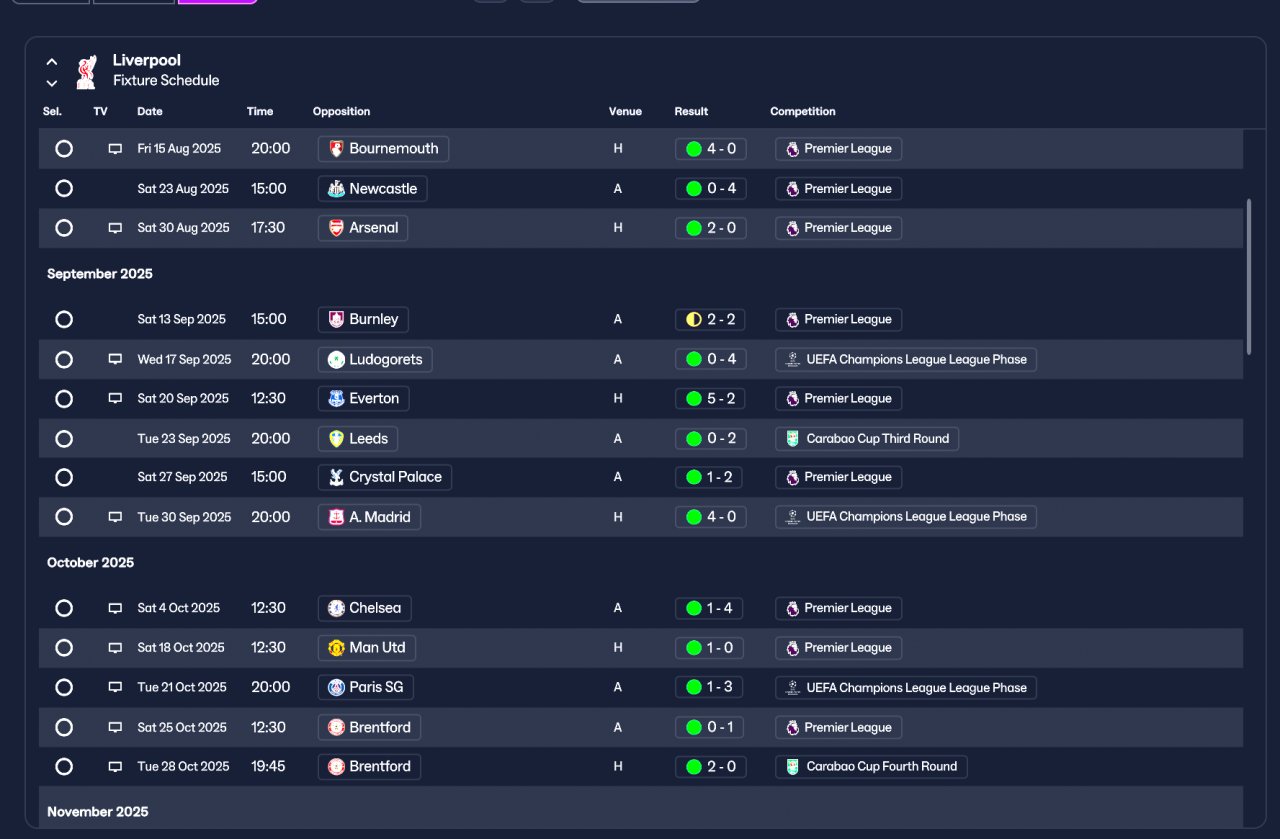Click the TV icon for Paris SG match
This screenshot has width=1280, height=839.
[x=115, y=688]
